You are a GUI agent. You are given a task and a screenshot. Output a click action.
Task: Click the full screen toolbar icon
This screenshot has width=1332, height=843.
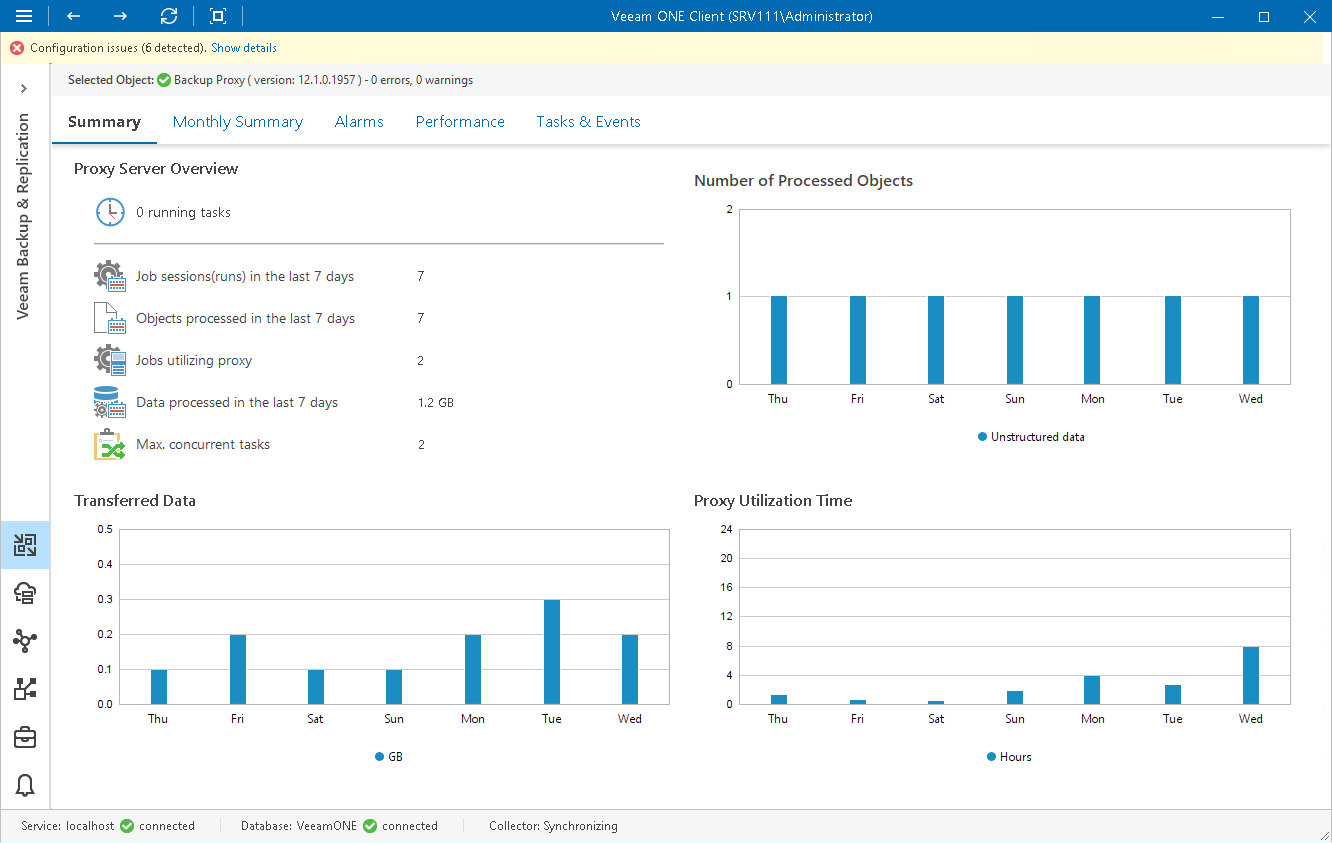point(216,16)
